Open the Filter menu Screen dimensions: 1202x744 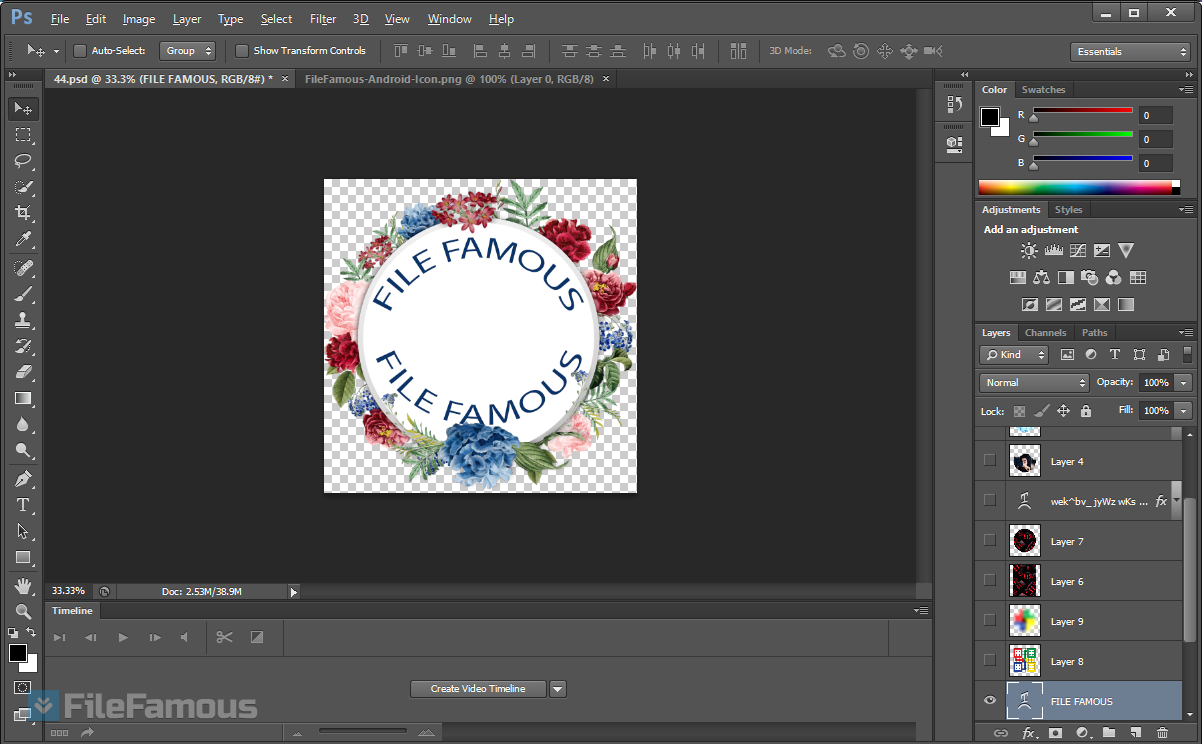pos(323,19)
